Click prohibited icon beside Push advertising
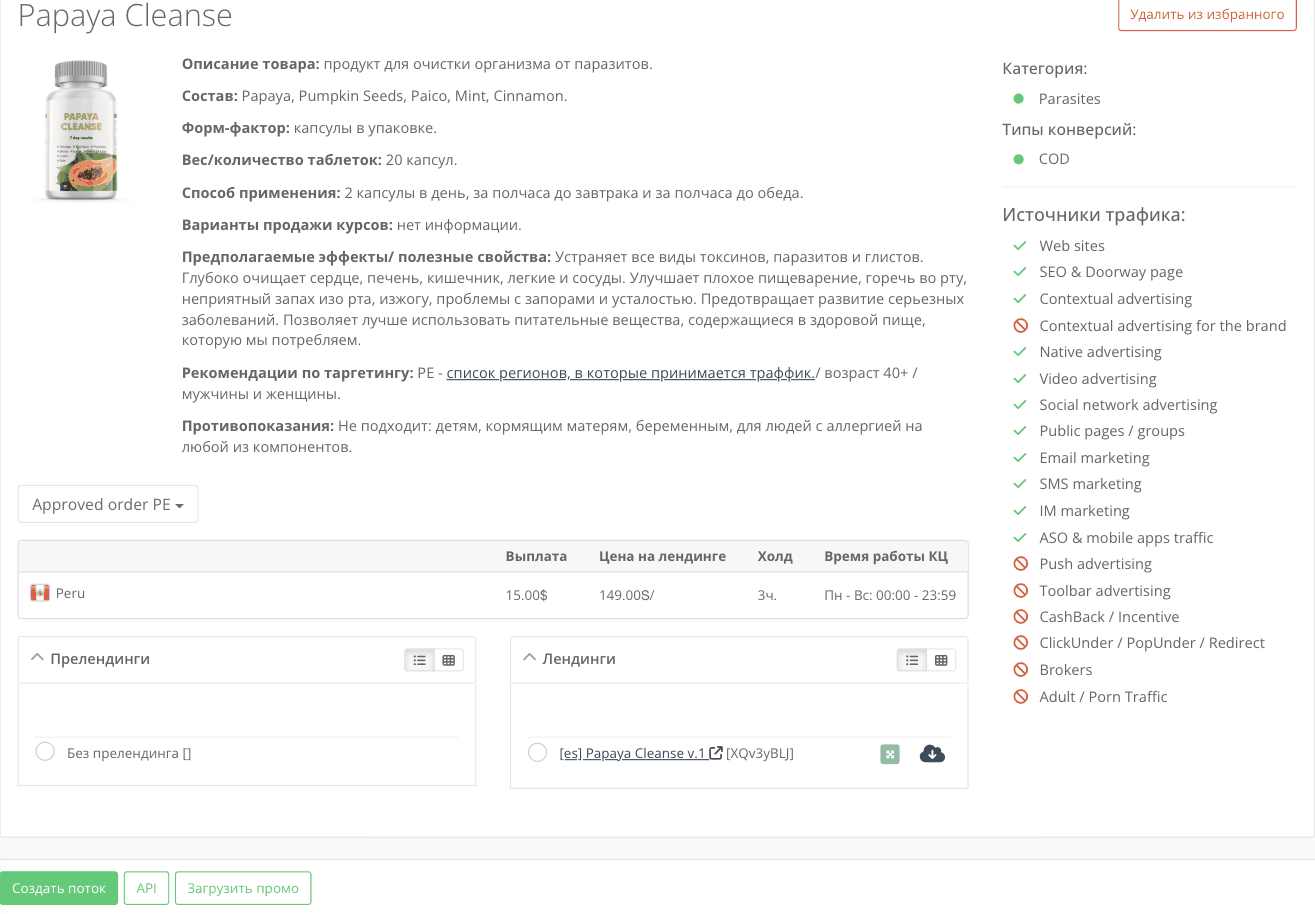1315x914 pixels. tap(1021, 564)
